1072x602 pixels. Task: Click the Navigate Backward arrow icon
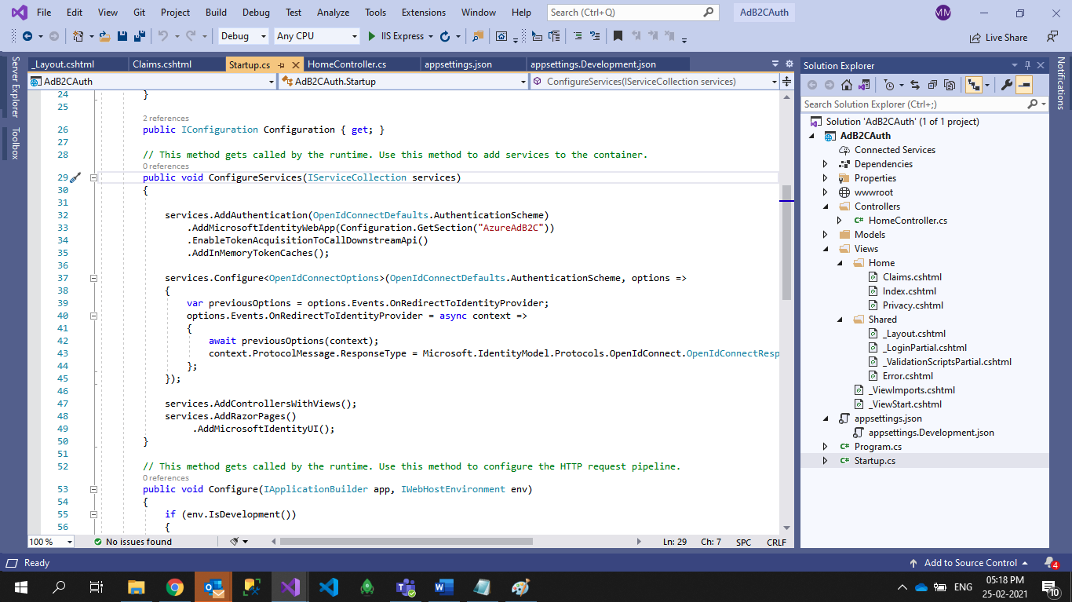27,36
